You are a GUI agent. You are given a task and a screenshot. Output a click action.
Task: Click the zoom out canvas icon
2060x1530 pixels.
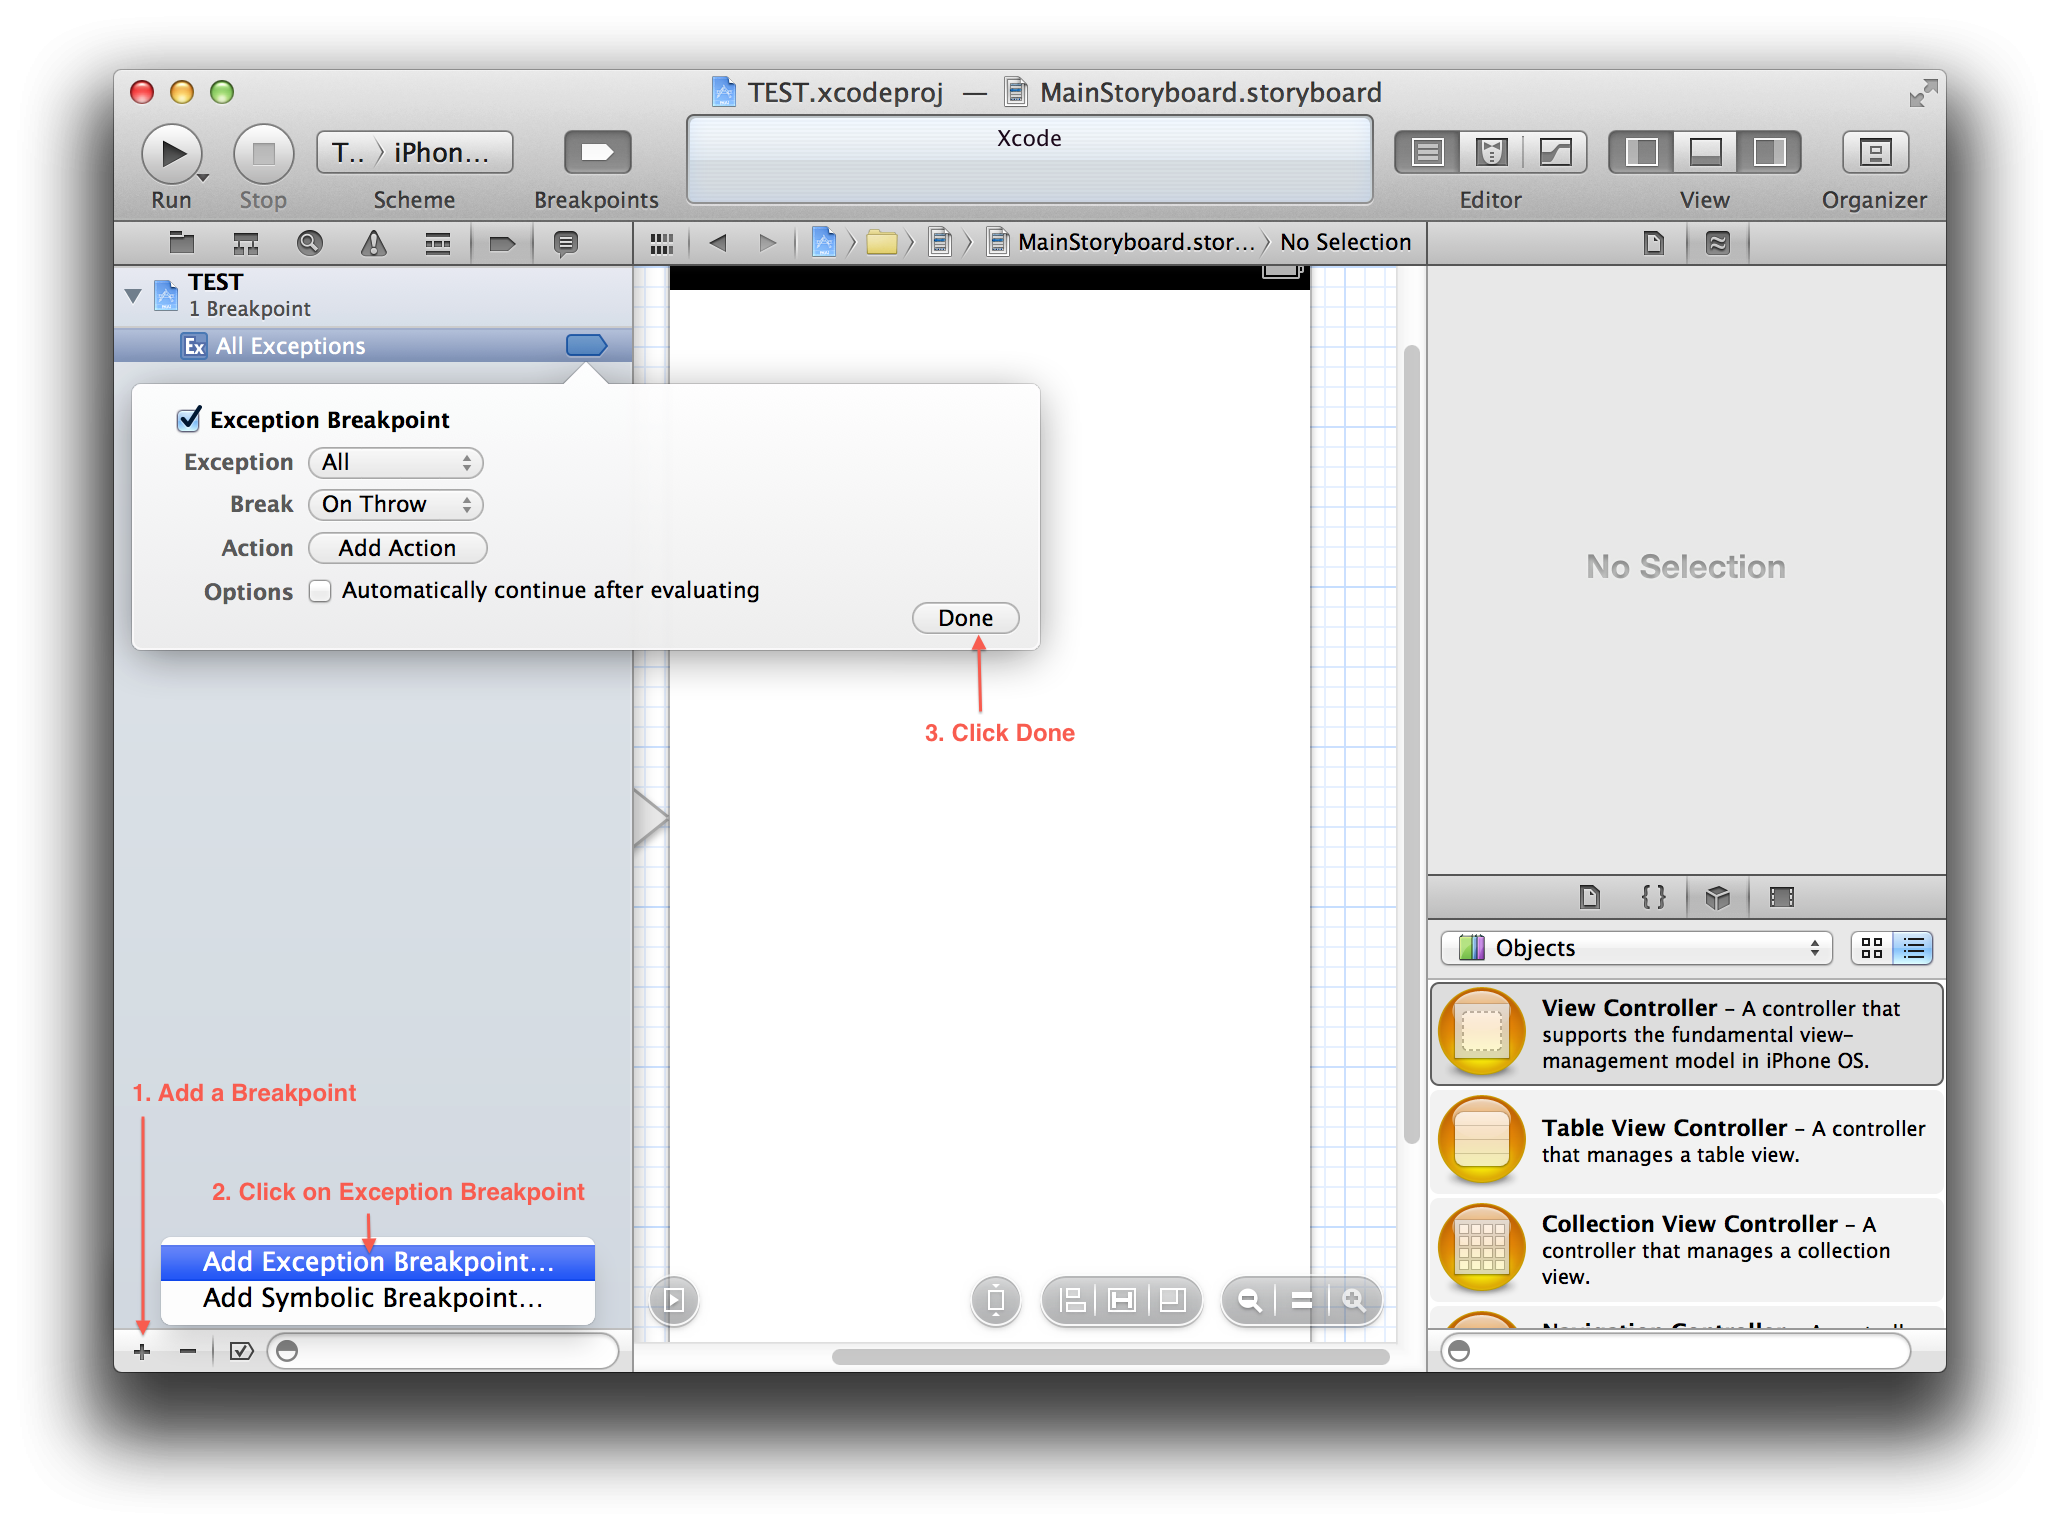[1249, 1300]
